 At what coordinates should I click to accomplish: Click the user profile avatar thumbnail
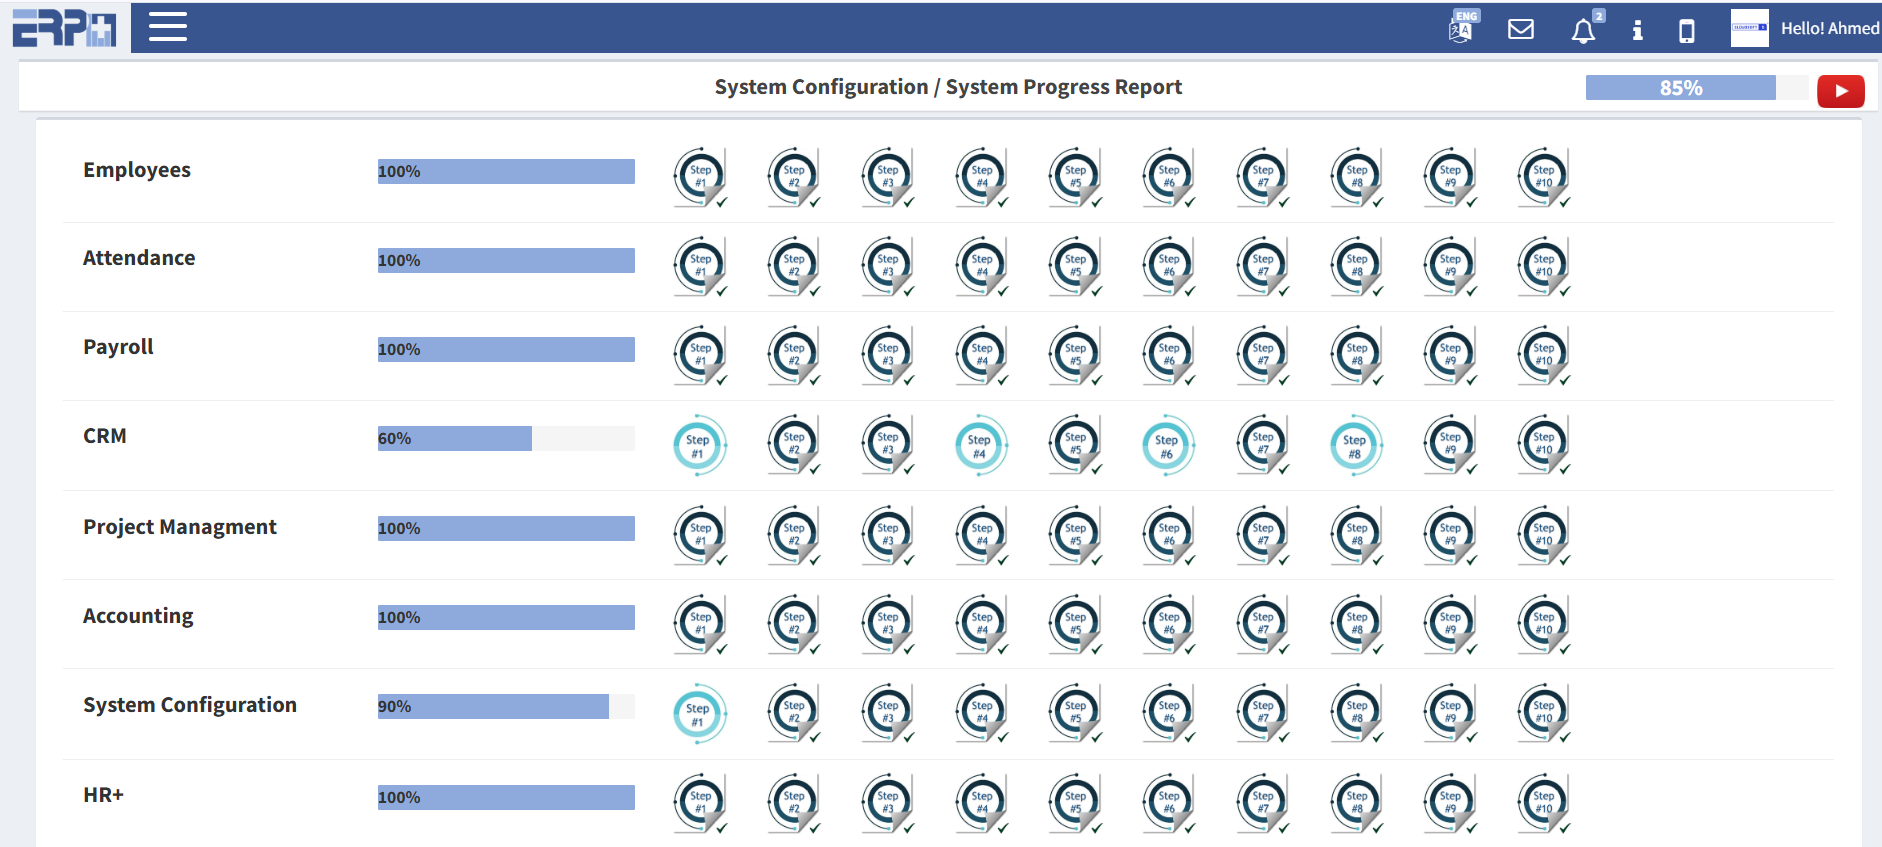pos(1749,28)
